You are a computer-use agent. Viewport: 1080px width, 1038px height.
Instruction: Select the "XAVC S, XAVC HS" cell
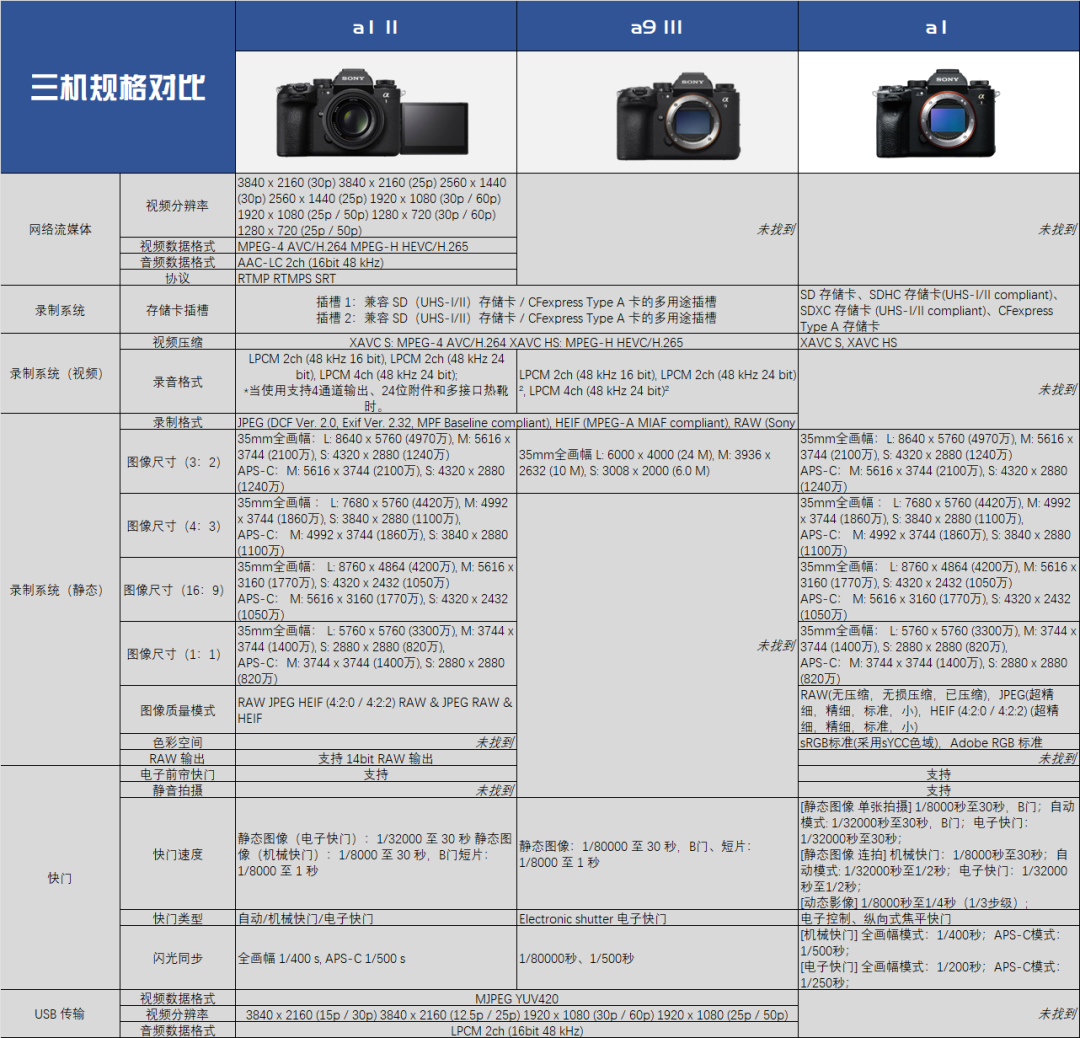(x=939, y=342)
